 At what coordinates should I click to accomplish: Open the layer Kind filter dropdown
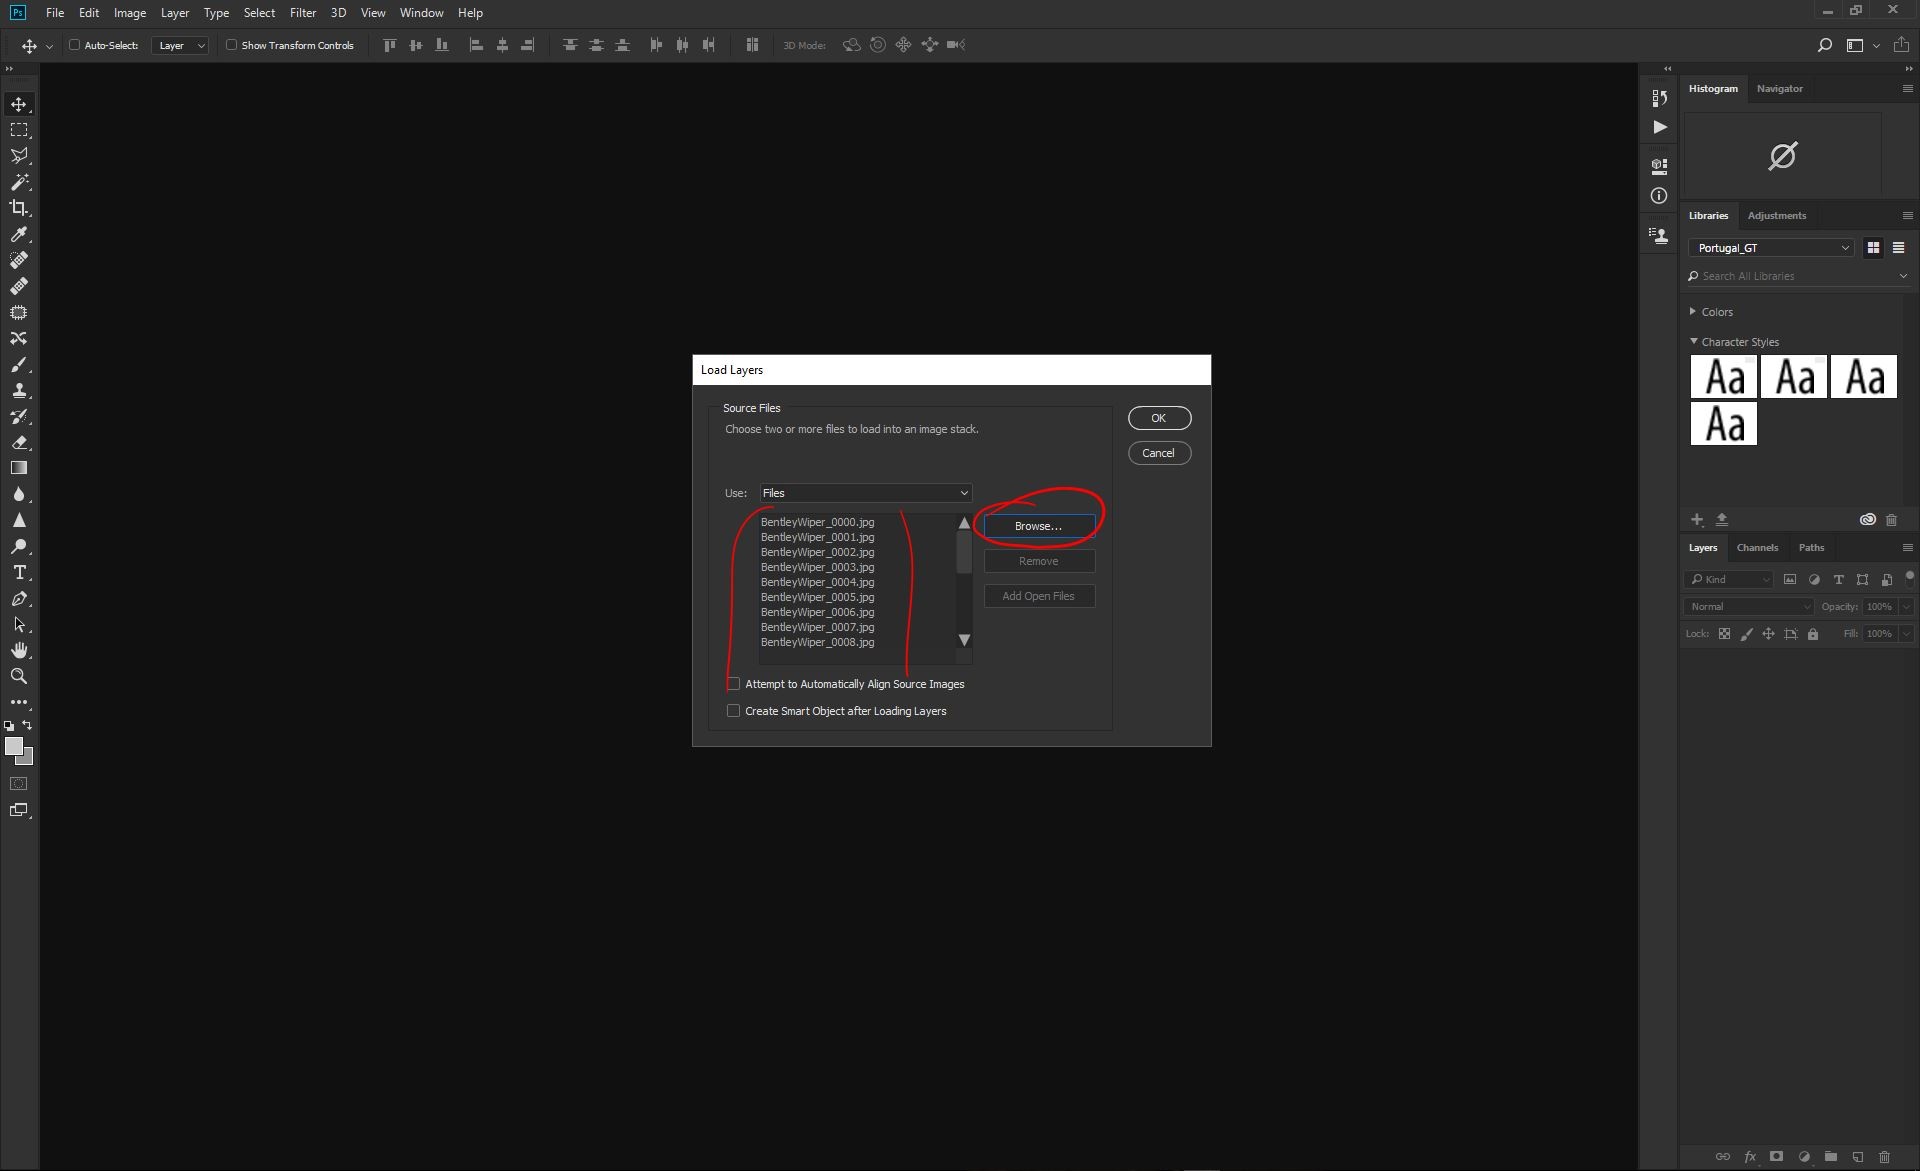click(1729, 579)
